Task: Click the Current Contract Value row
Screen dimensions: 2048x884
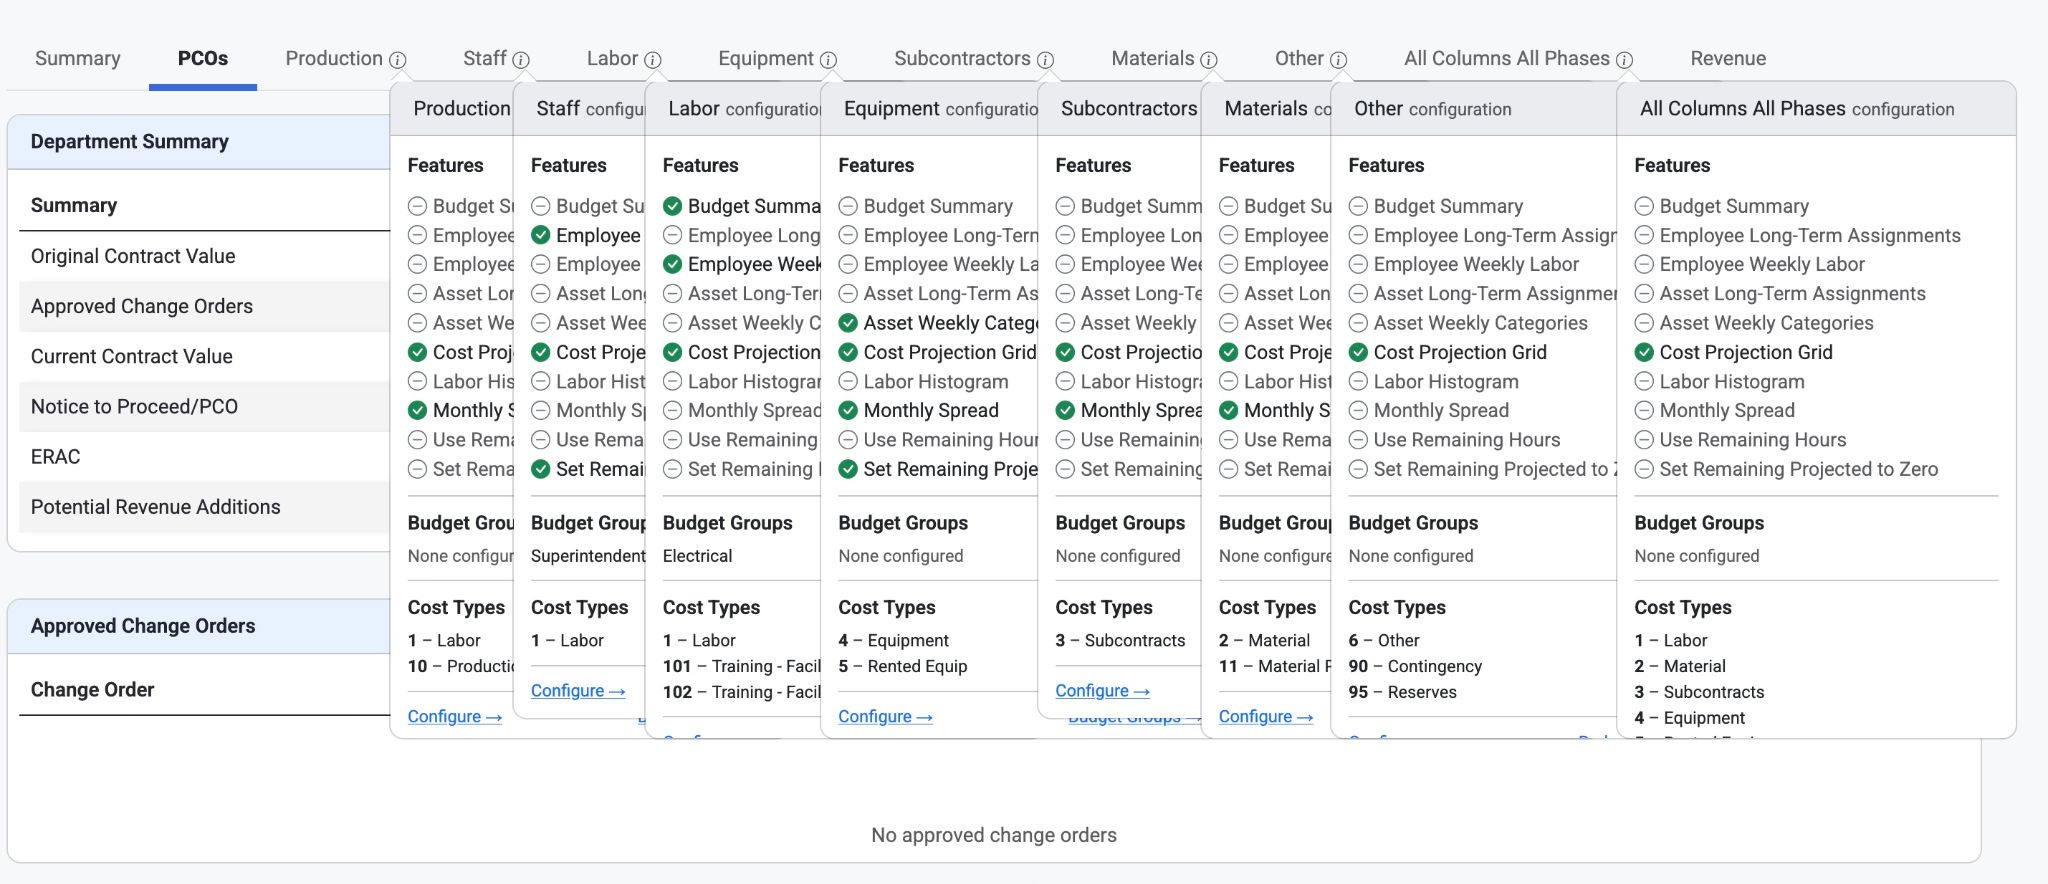Action: pos(204,356)
